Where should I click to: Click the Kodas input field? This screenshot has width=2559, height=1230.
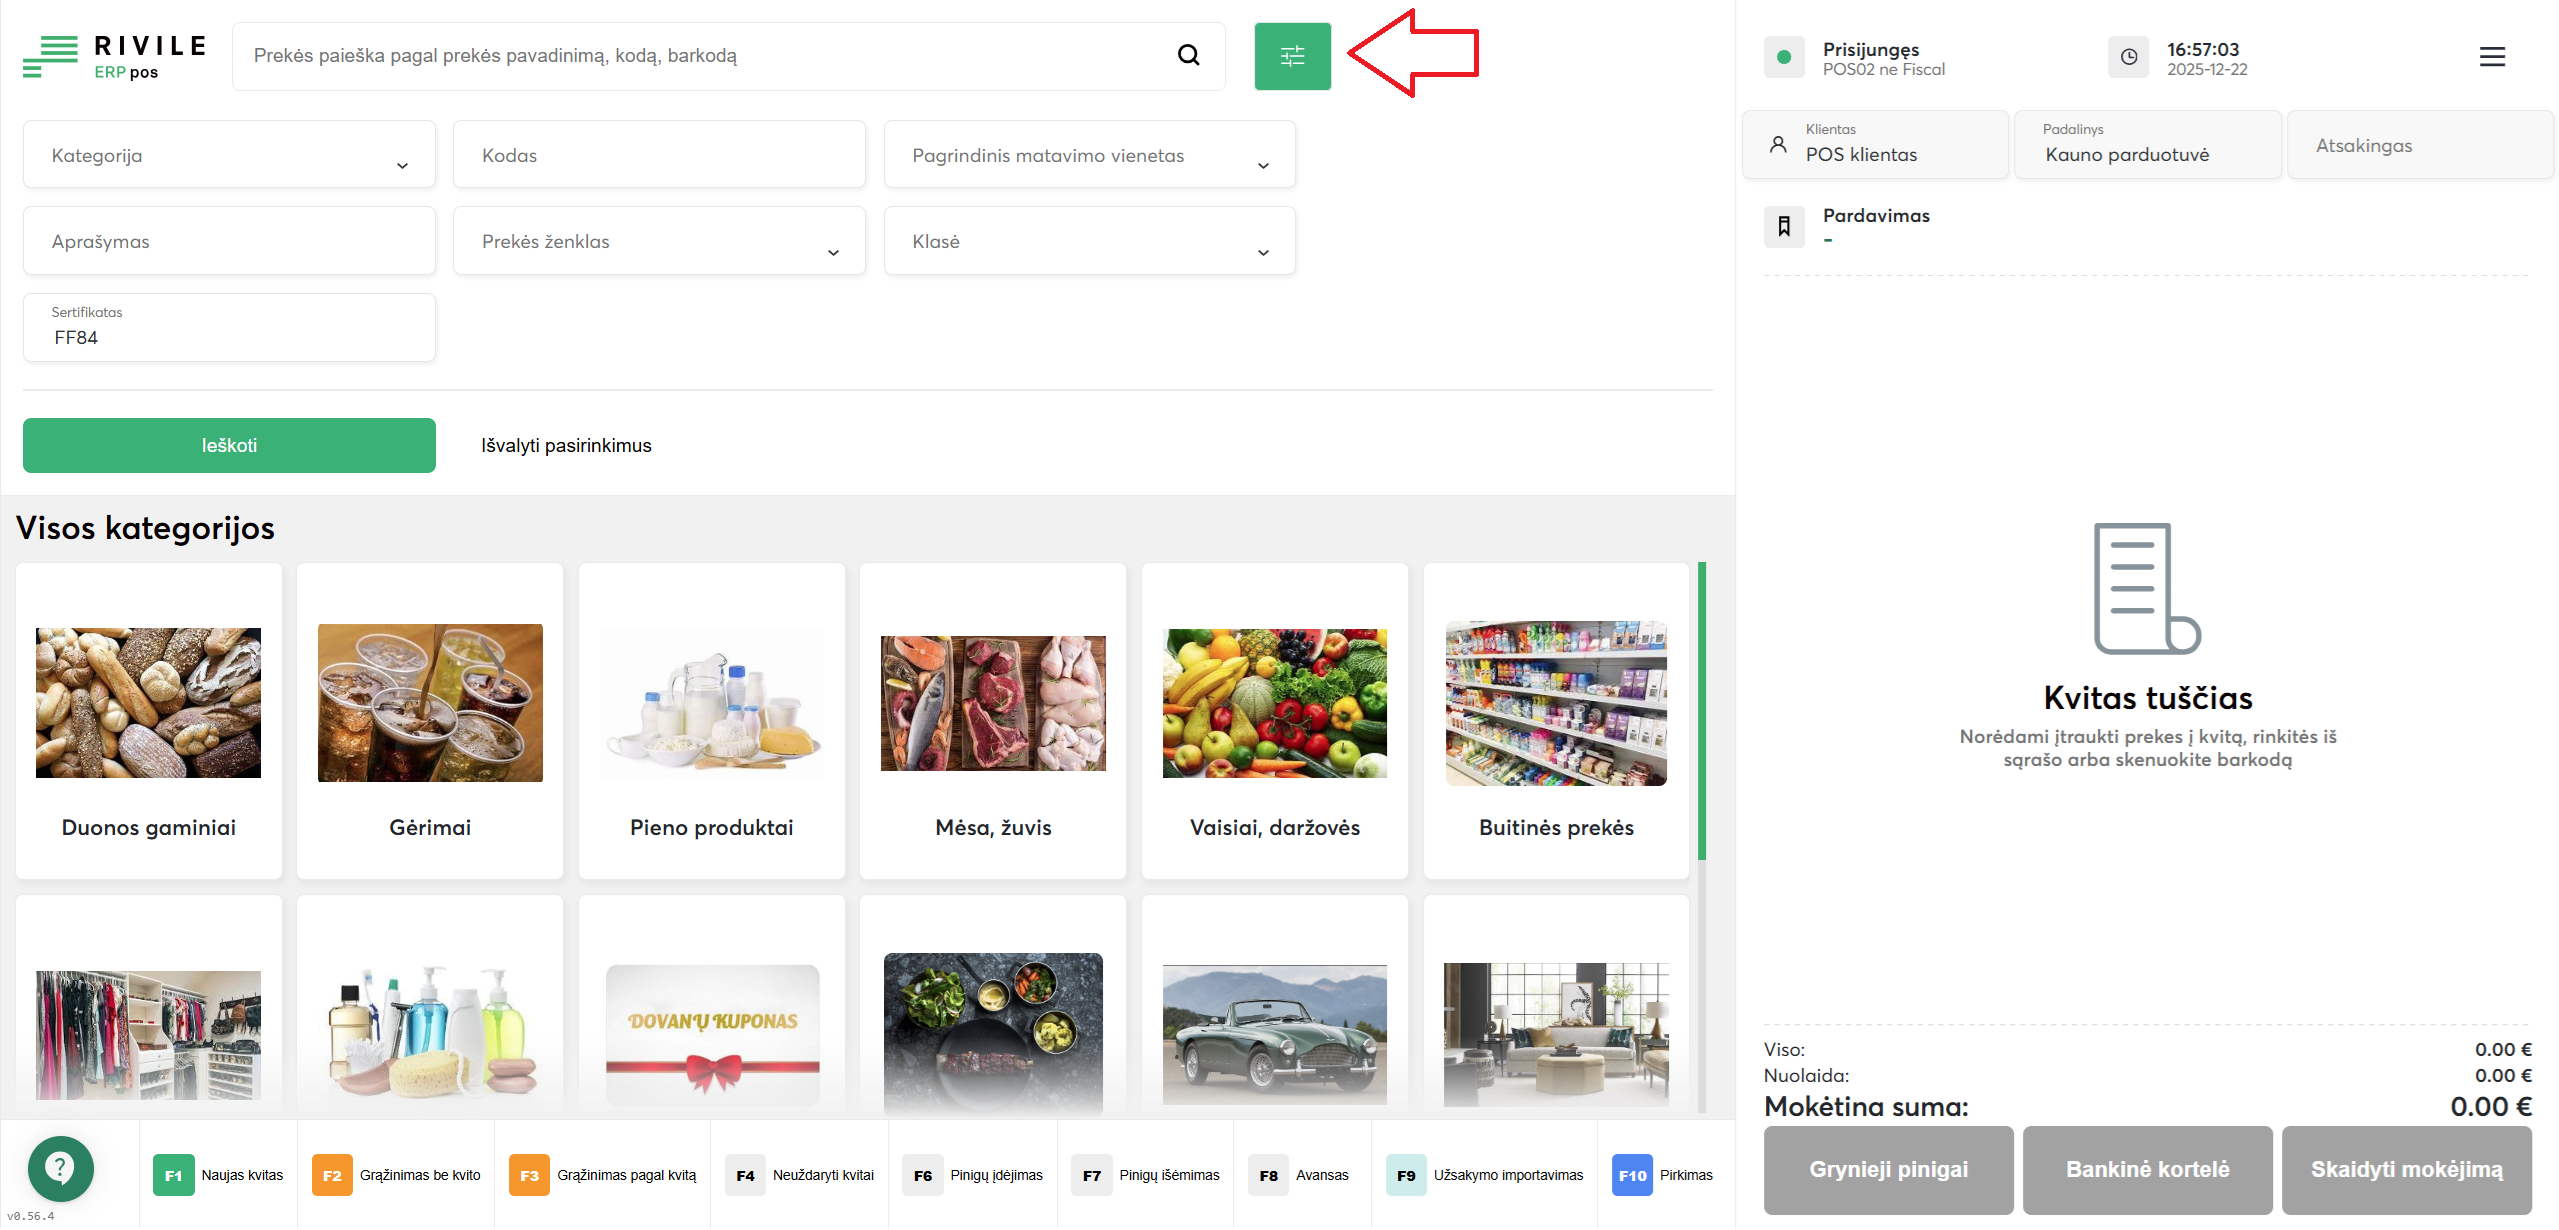click(659, 155)
